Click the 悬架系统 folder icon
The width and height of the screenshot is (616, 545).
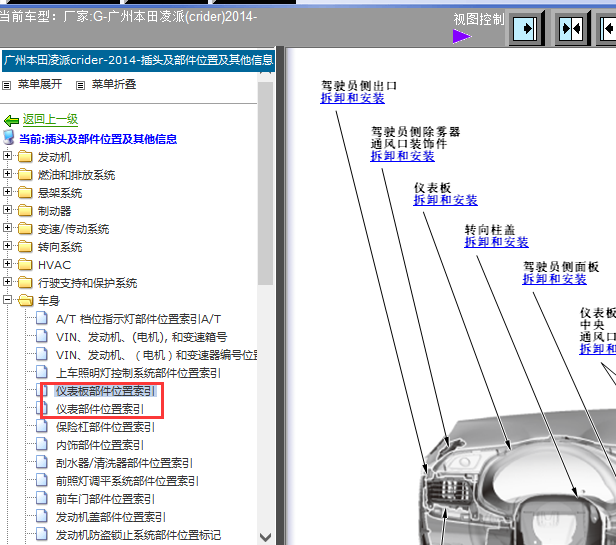(x=25, y=192)
